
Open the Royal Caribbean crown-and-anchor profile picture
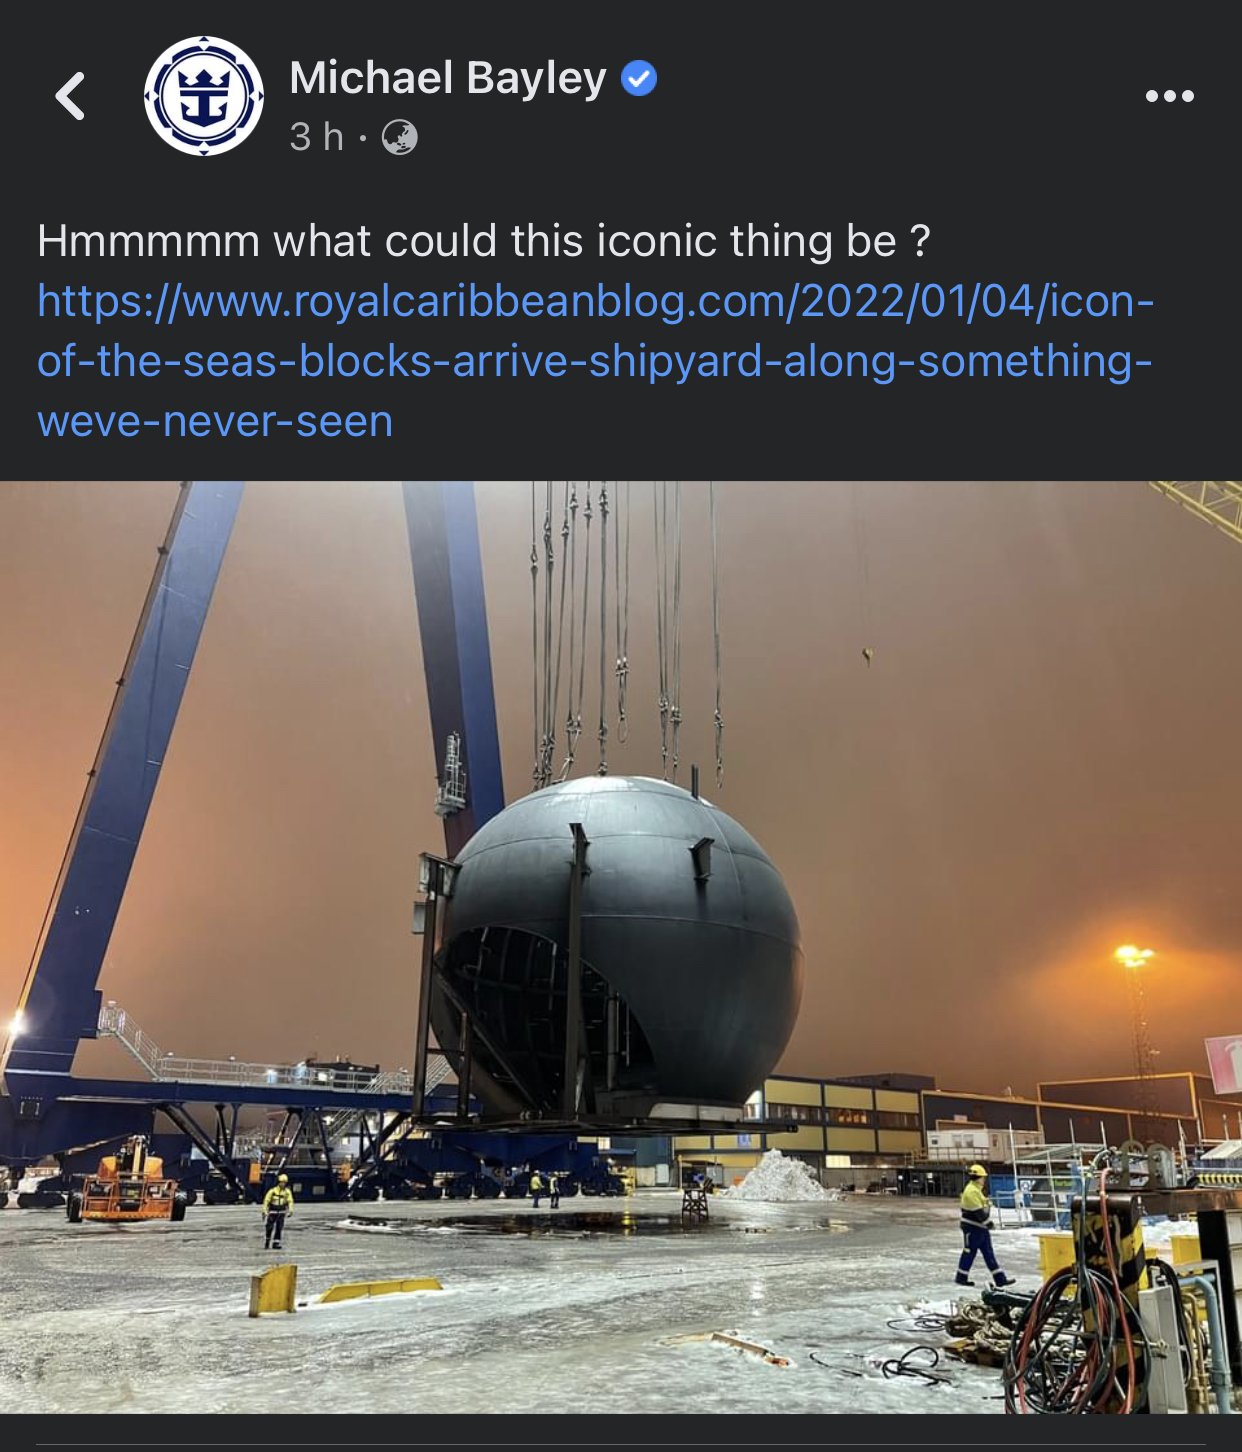[204, 96]
